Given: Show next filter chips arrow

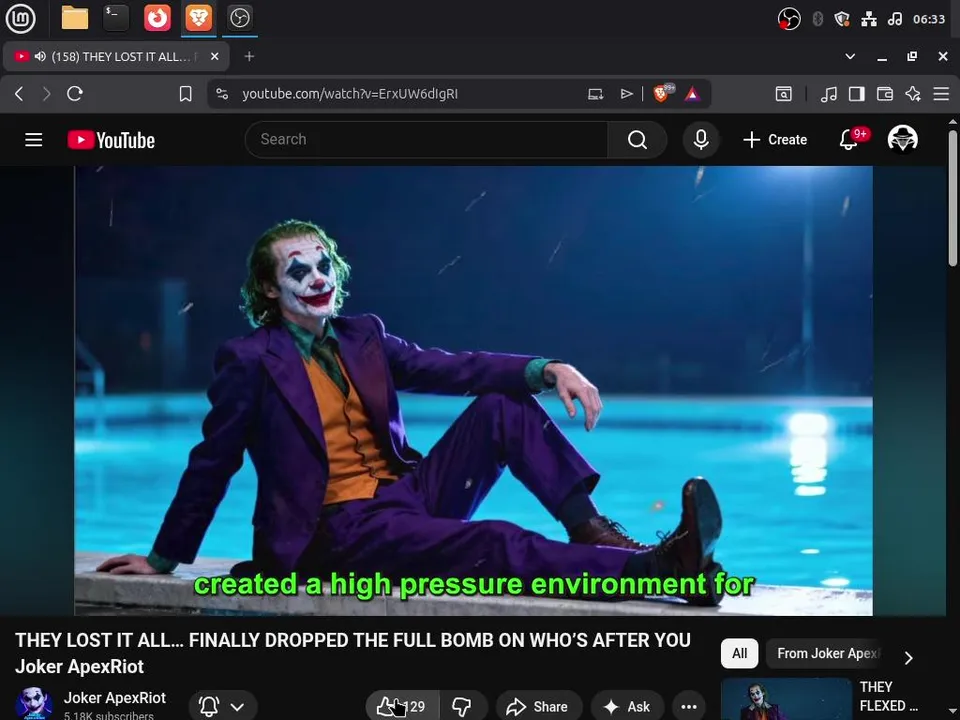Looking at the screenshot, I should click(x=909, y=658).
